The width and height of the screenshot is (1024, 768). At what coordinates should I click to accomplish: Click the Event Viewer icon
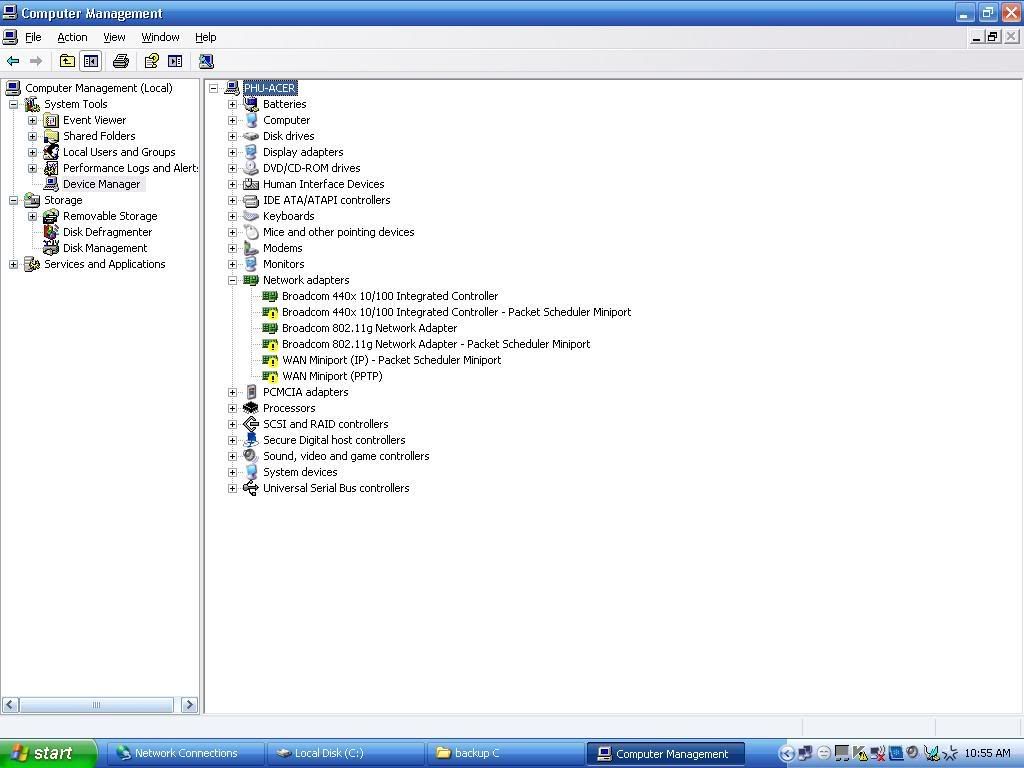(51, 120)
